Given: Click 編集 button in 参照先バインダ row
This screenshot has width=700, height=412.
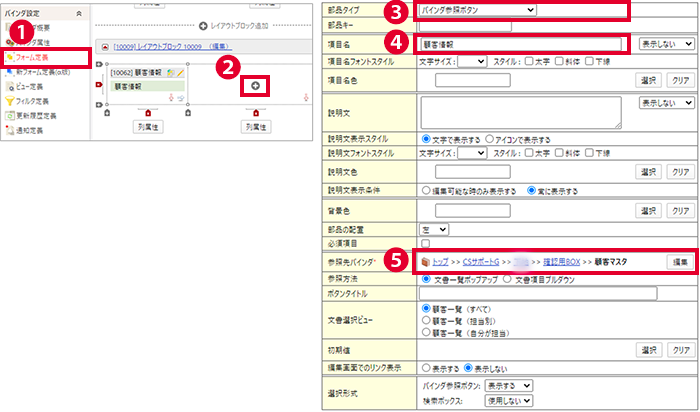Looking at the screenshot, I should coord(680,262).
